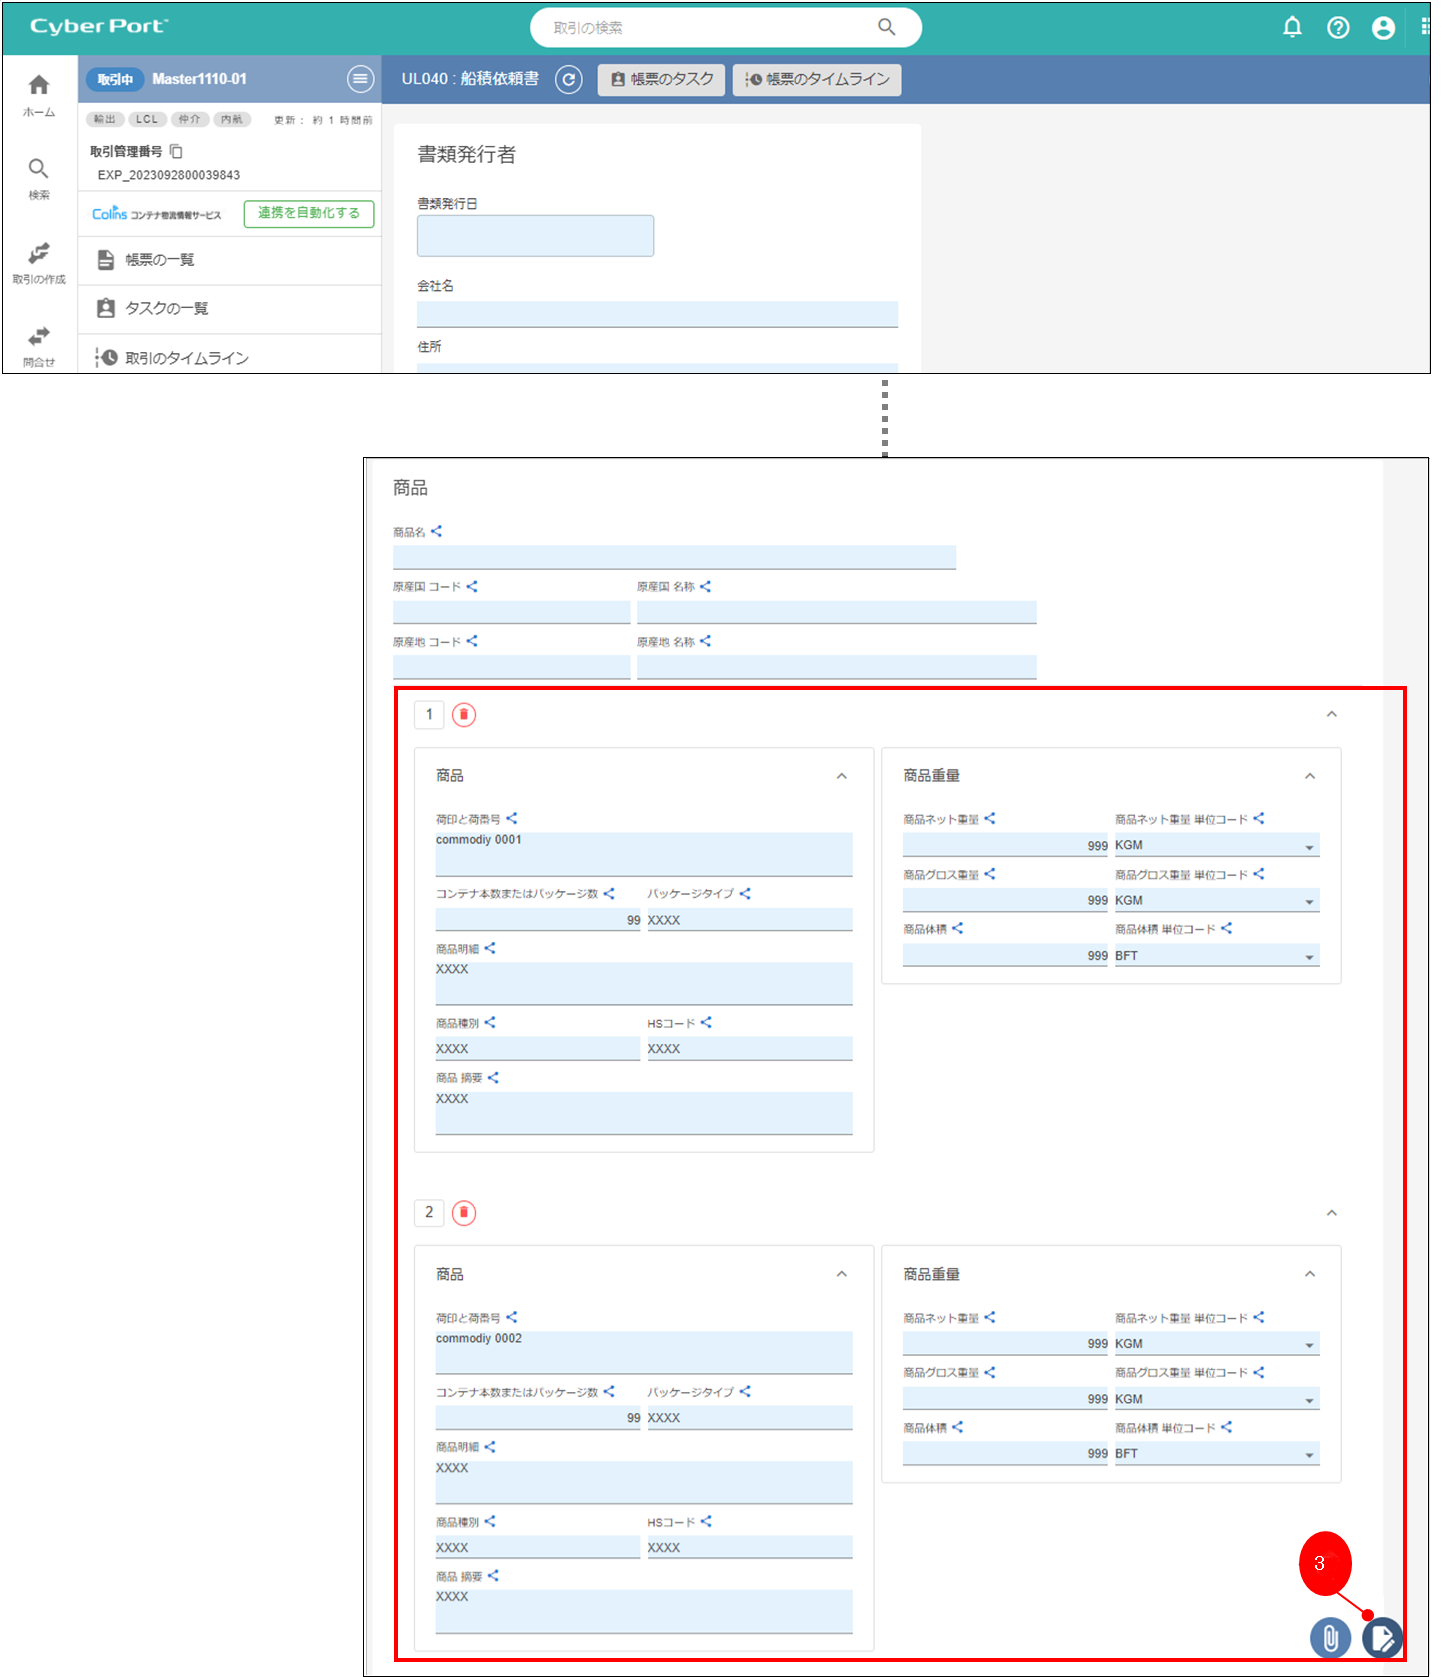Click the hamburger menu next to Master1110-01
1449x1677 pixels.
pos(360,79)
